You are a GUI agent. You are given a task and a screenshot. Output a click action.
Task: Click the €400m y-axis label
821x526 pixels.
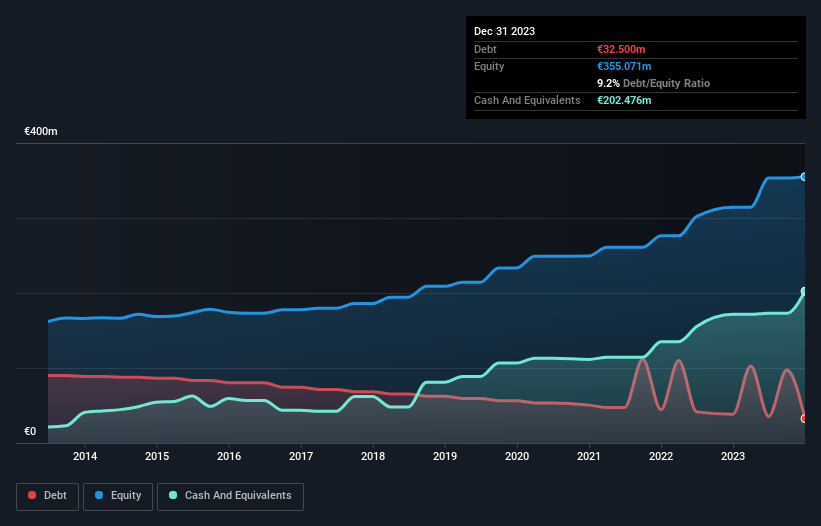(x=41, y=131)
